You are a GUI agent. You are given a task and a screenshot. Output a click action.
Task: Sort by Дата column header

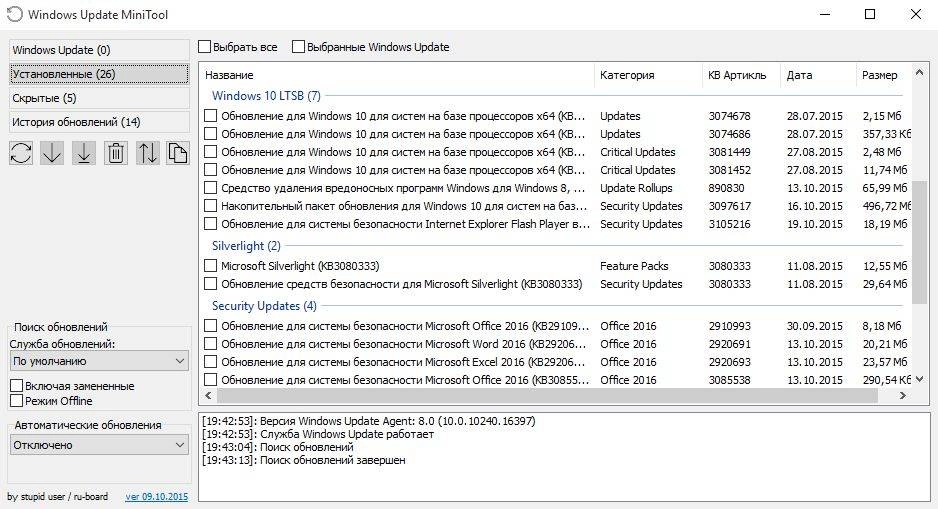[818, 75]
